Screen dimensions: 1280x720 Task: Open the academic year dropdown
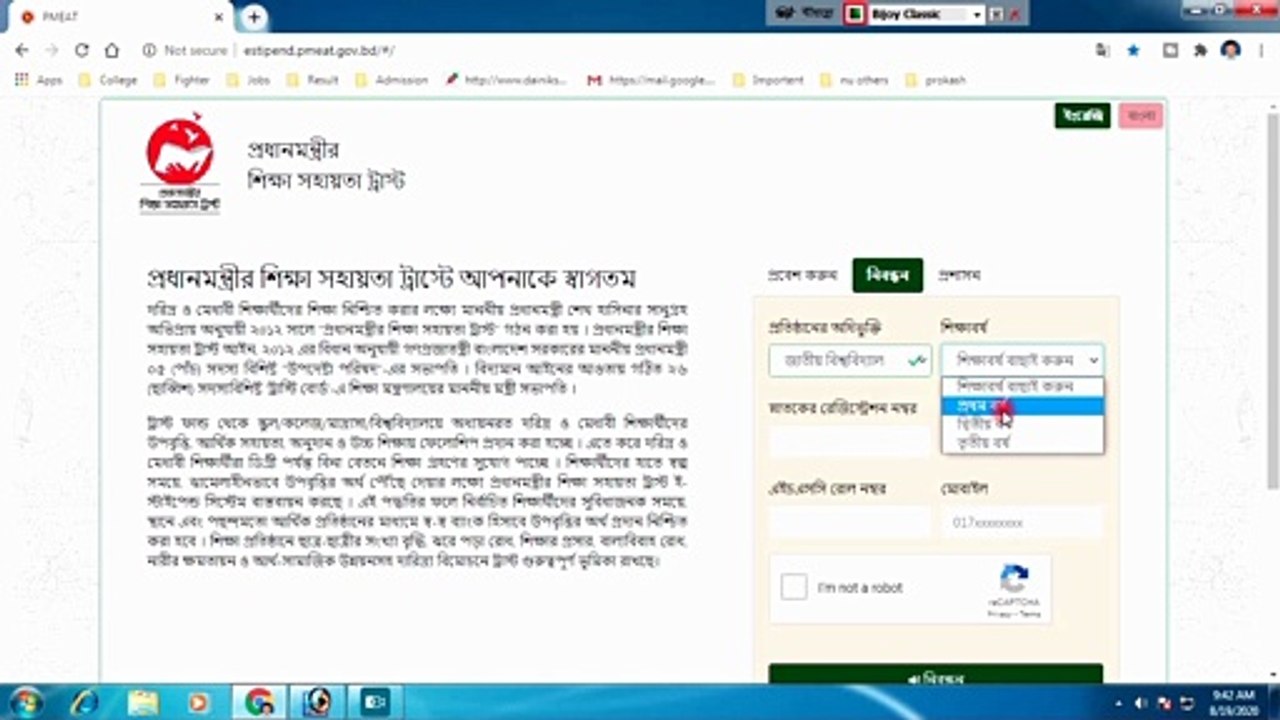pos(1022,360)
